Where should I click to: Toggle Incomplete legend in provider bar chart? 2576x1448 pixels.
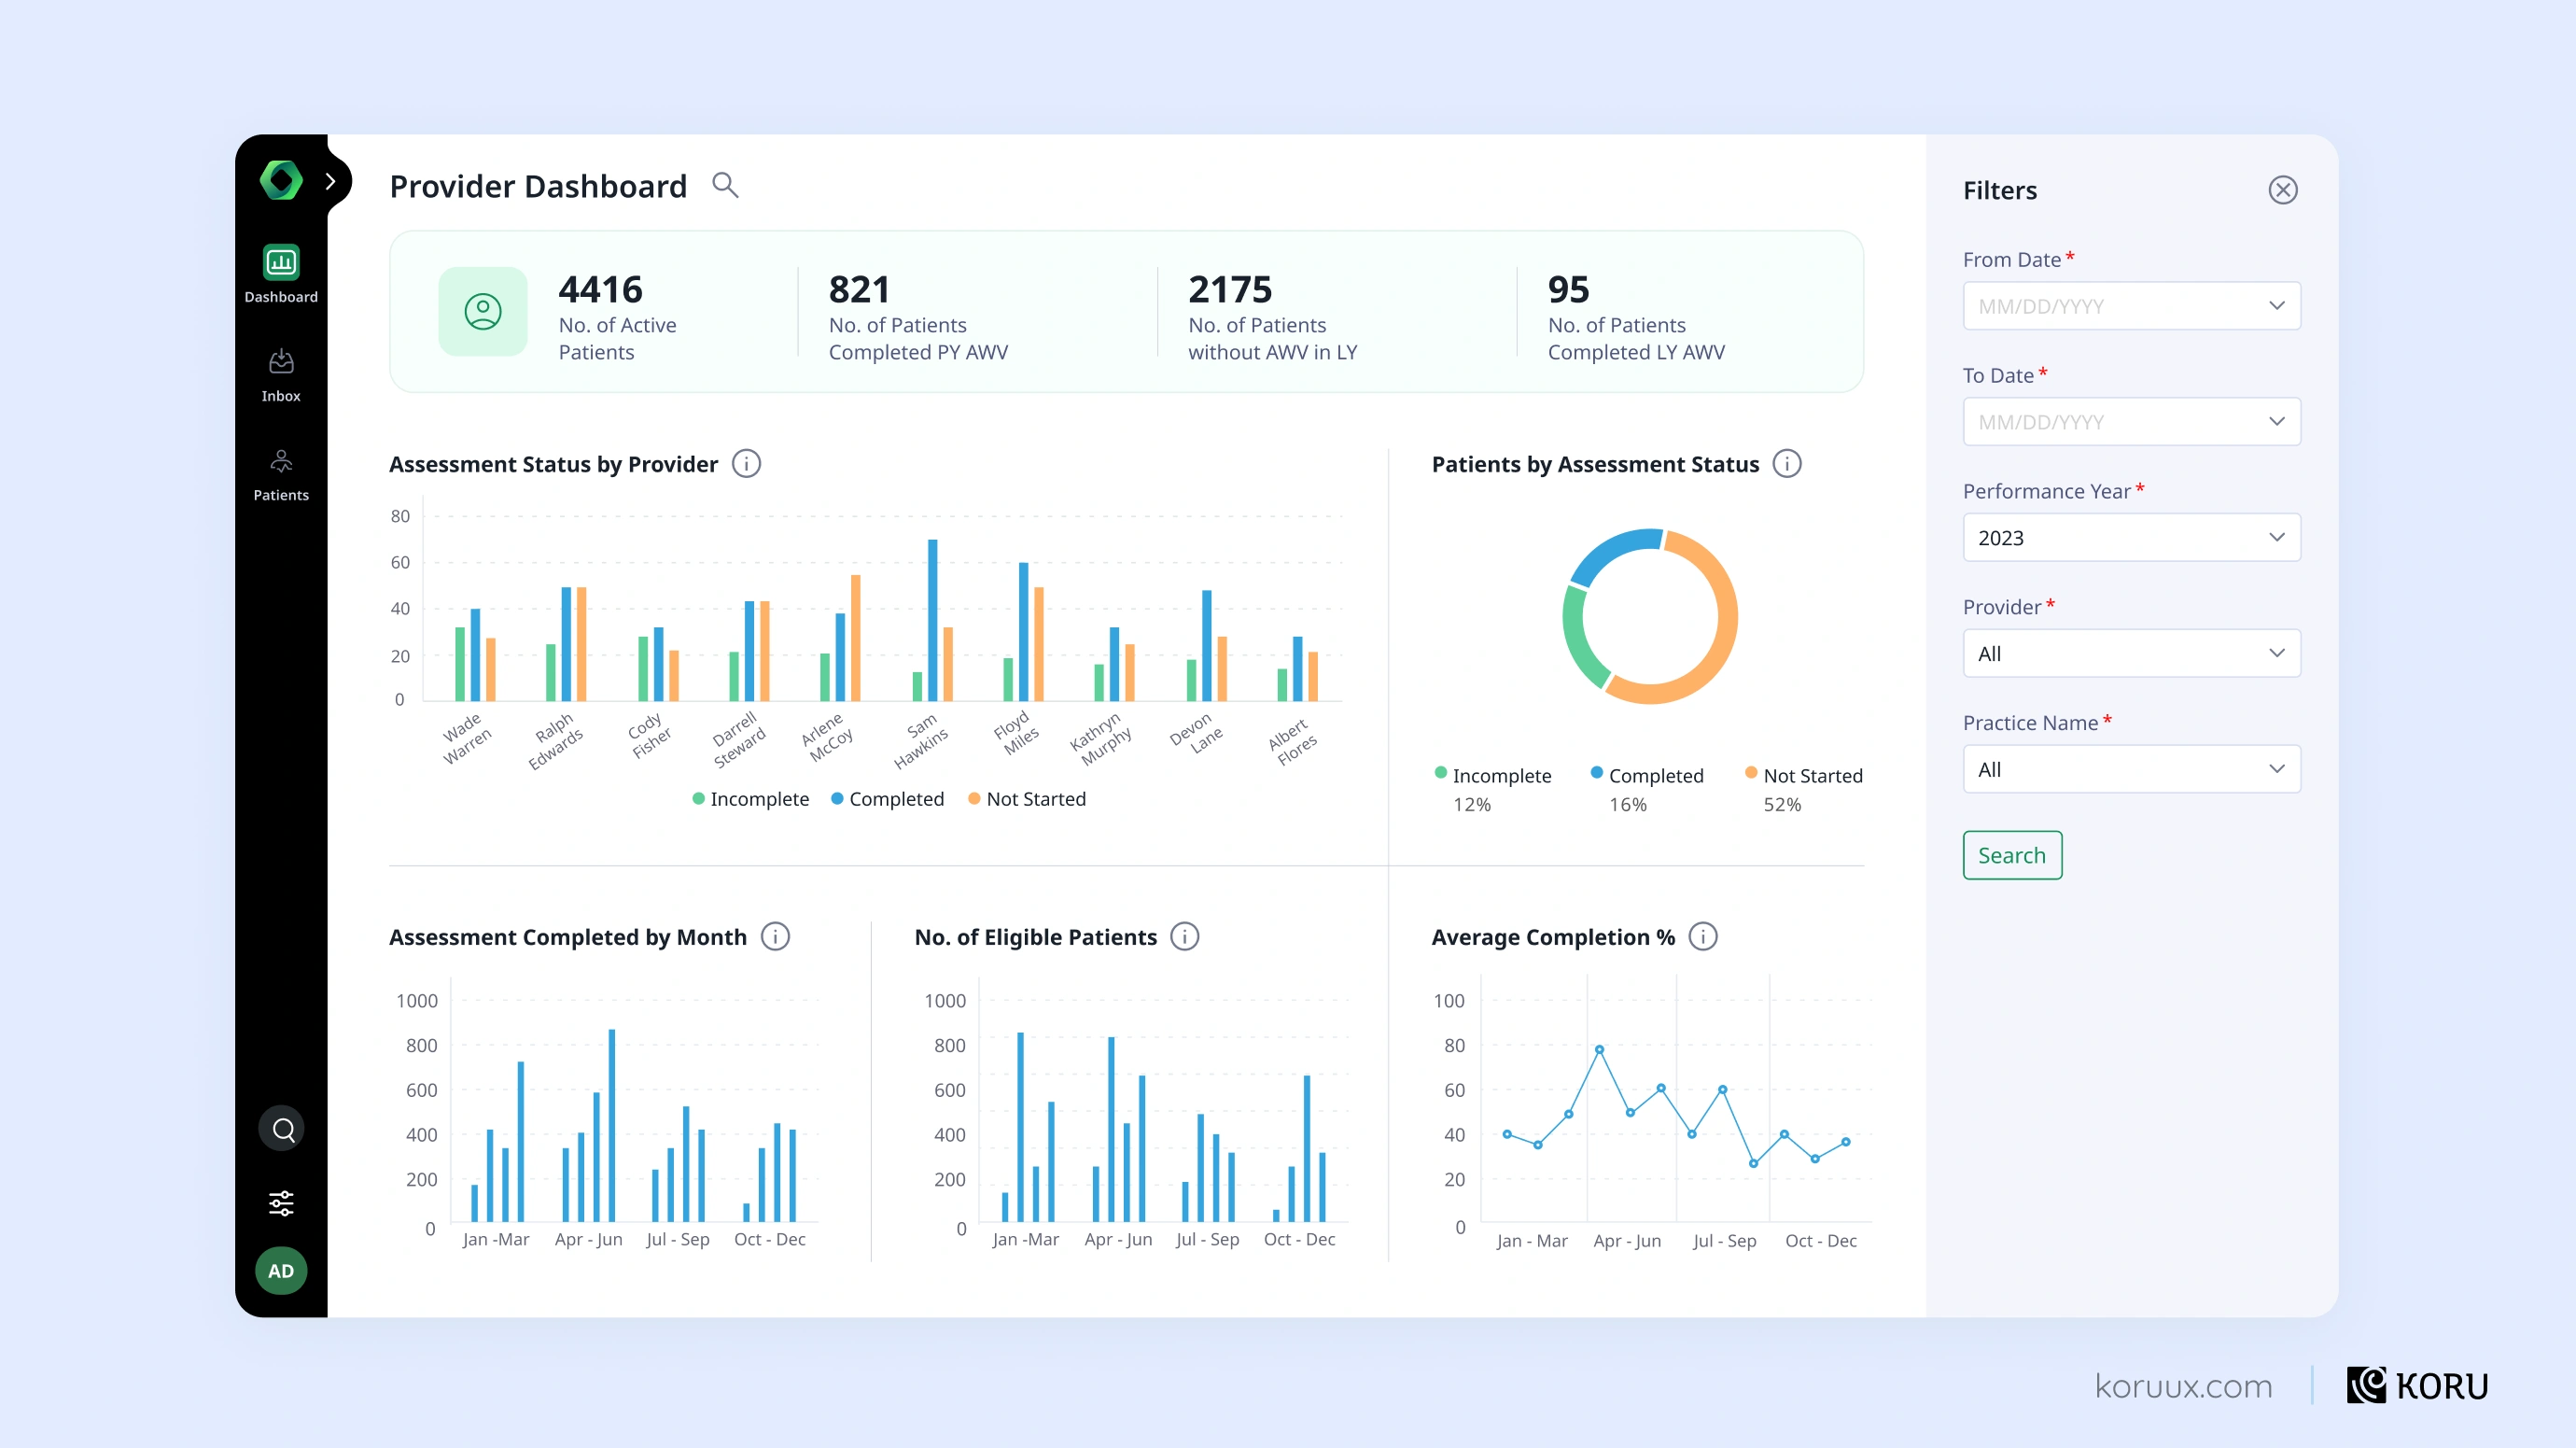[x=750, y=799]
